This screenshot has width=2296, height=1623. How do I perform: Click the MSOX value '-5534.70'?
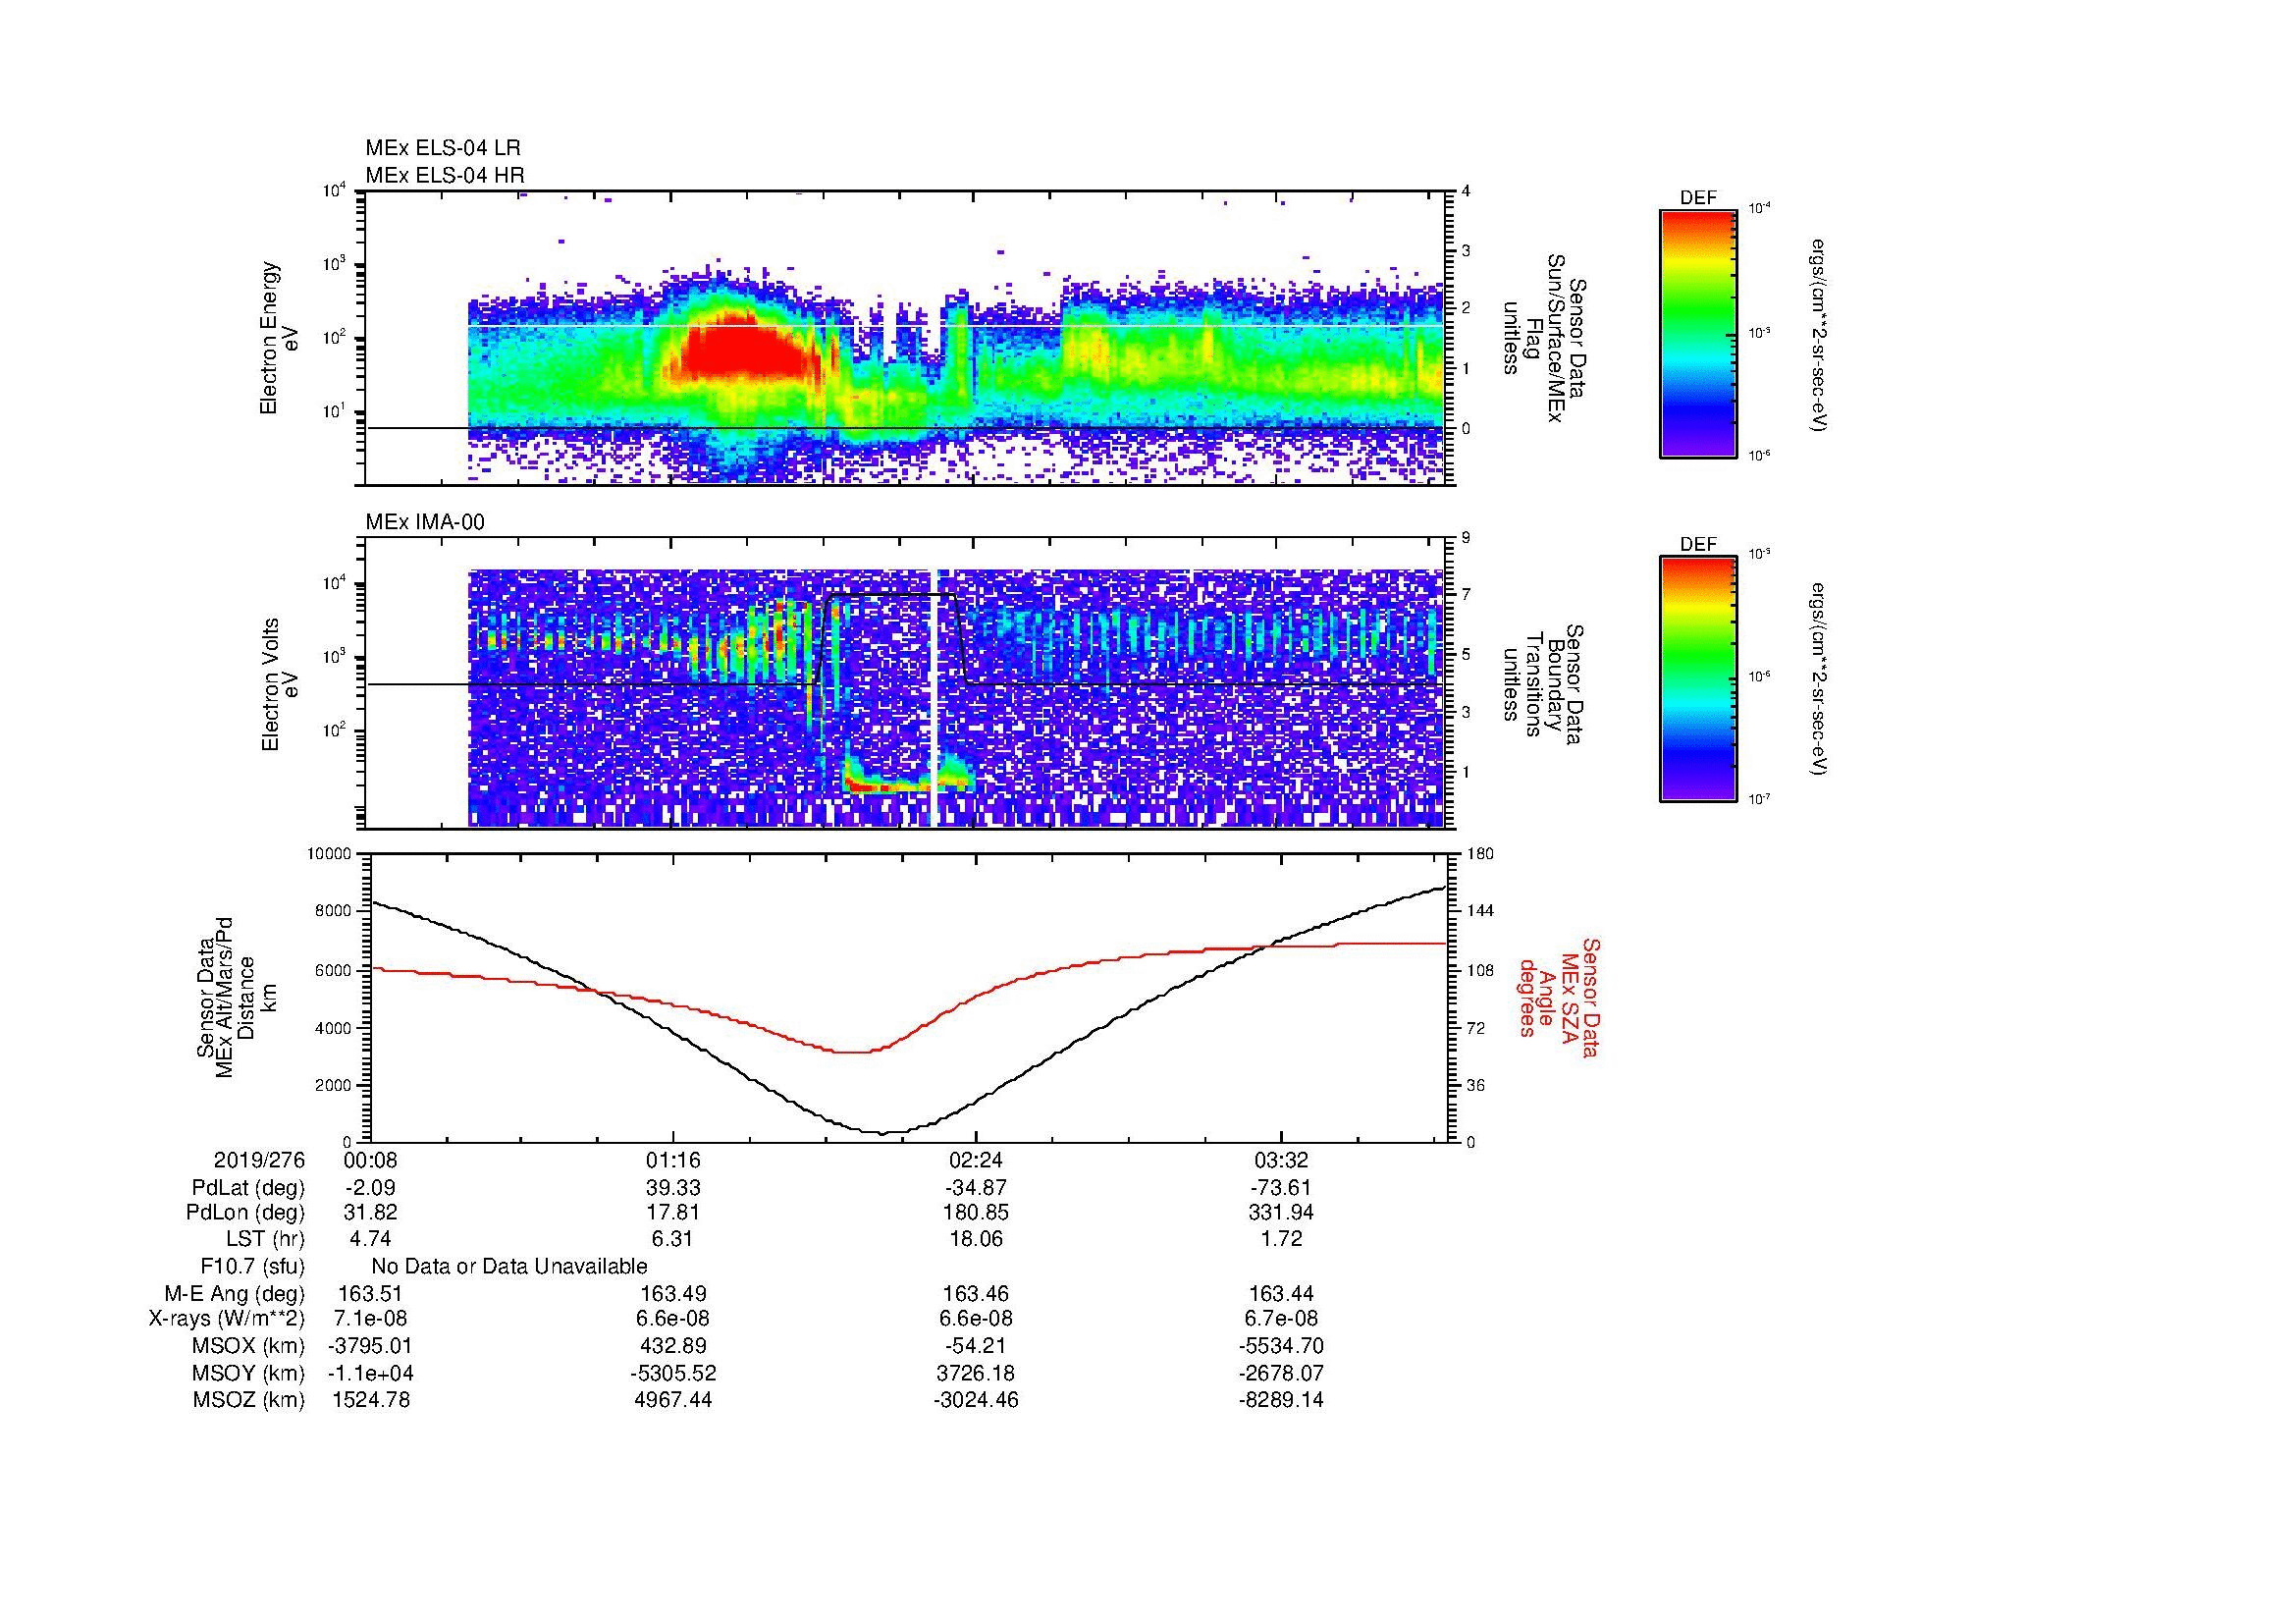1280,1346
